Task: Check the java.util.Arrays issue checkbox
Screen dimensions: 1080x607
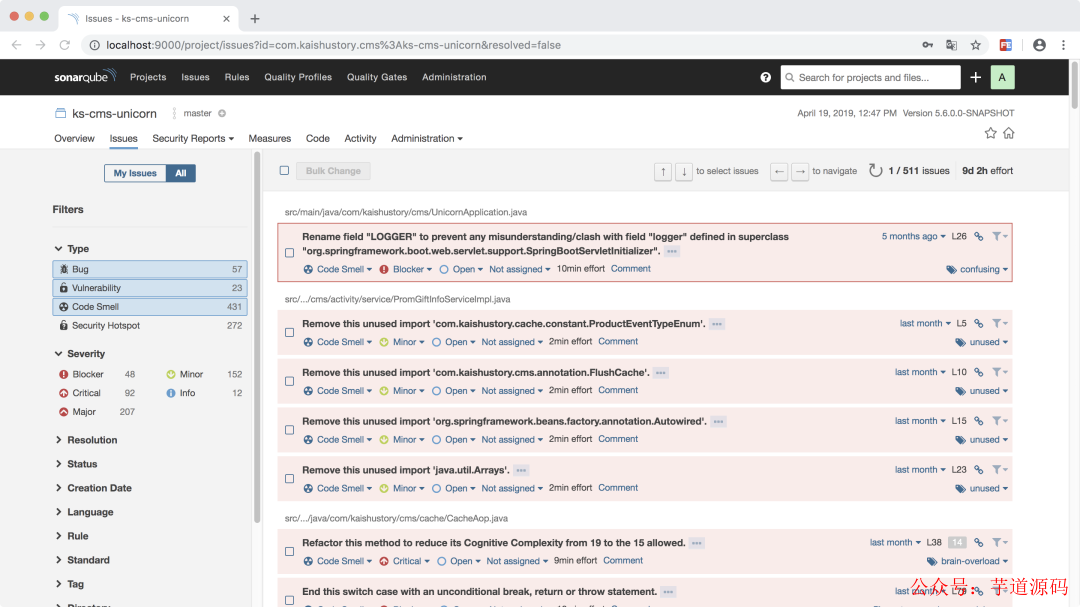Action: [x=289, y=479]
